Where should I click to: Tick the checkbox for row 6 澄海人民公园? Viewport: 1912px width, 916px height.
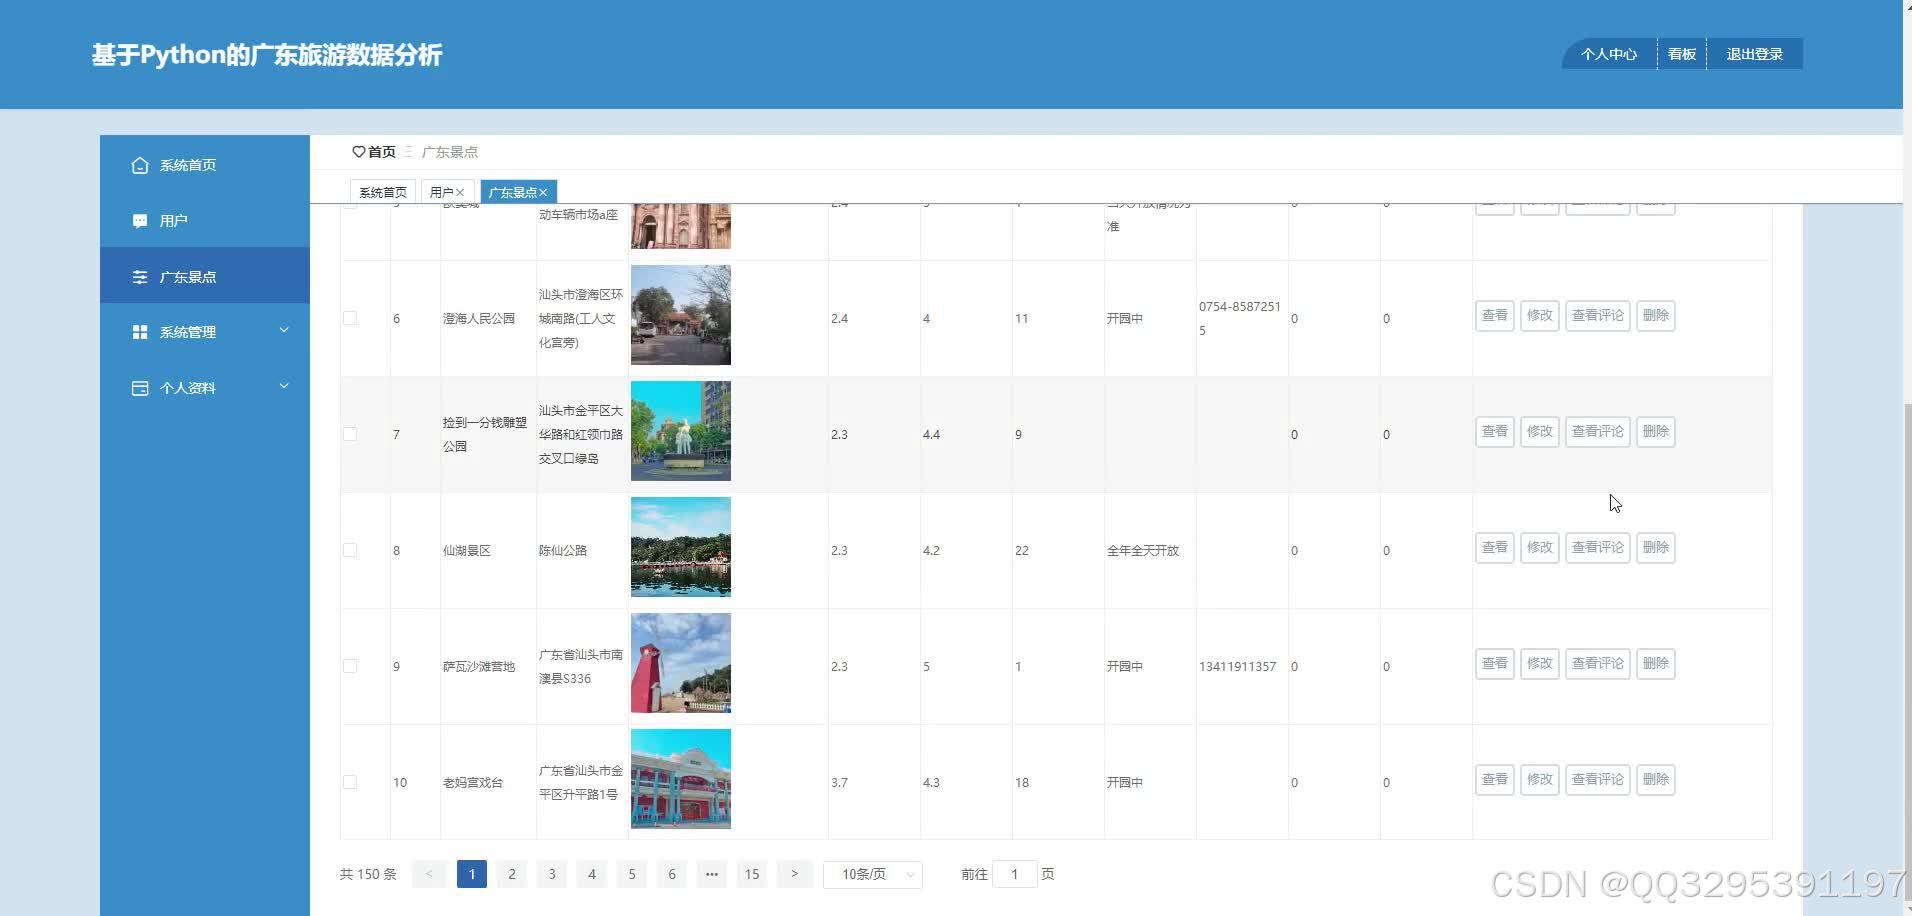350,318
